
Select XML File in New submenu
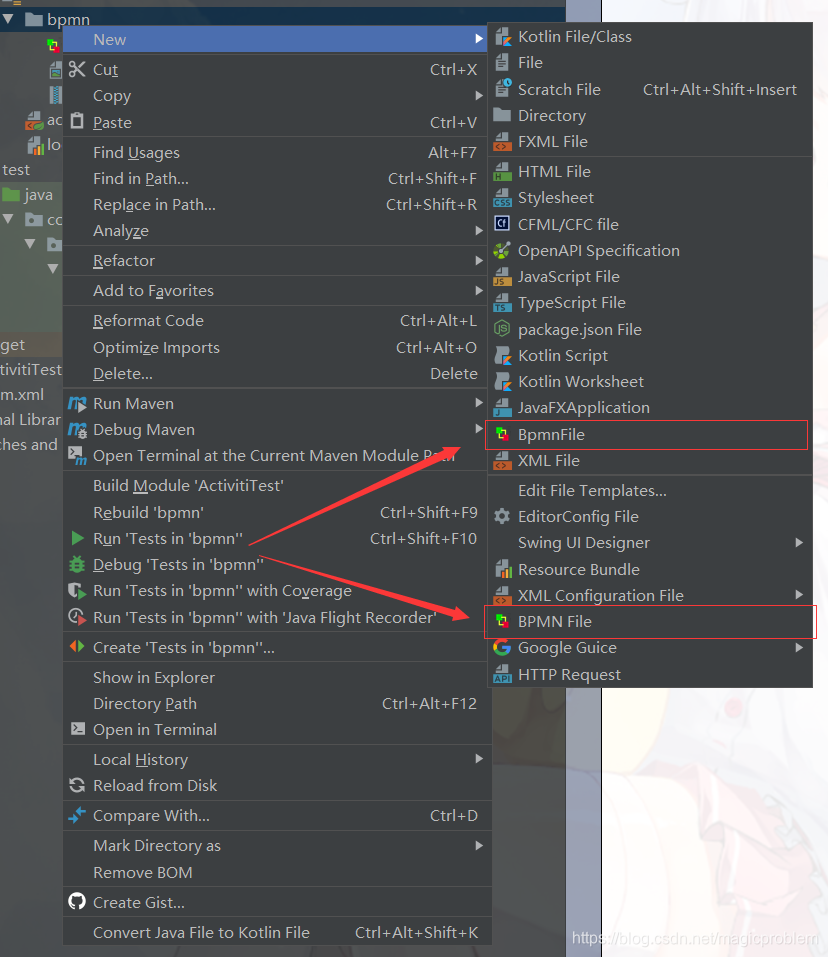650,461
